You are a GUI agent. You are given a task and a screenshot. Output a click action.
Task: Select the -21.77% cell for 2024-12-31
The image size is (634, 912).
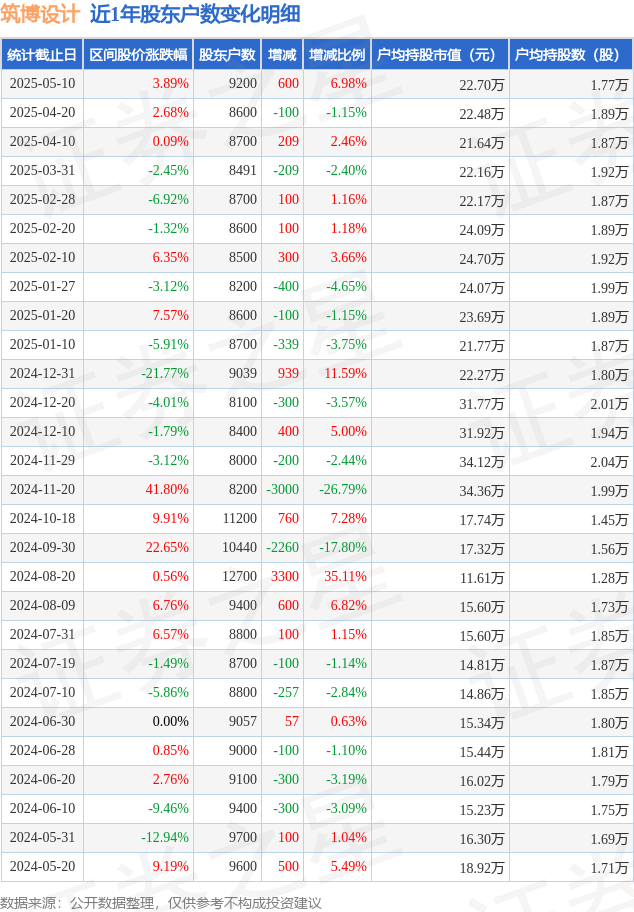coord(165,373)
